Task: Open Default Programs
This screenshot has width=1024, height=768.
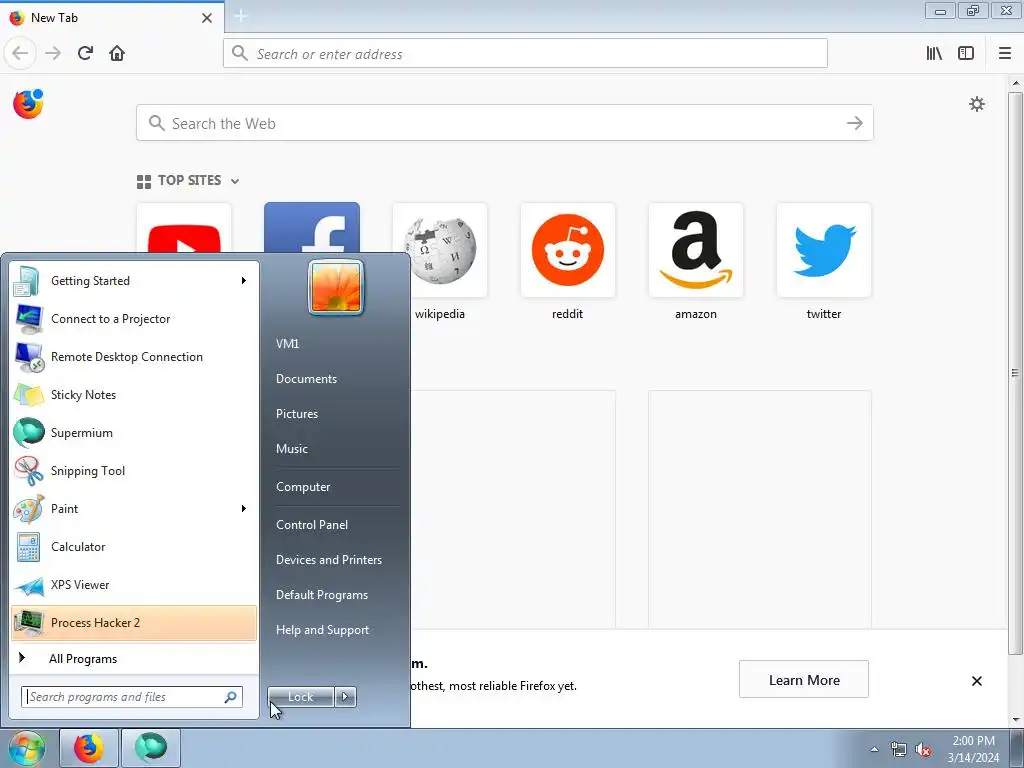Action: [x=322, y=595]
